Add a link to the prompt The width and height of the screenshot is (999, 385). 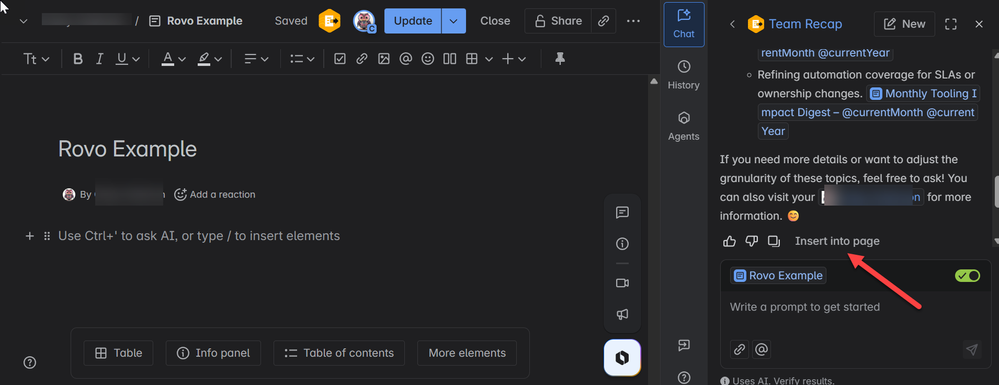pos(739,349)
